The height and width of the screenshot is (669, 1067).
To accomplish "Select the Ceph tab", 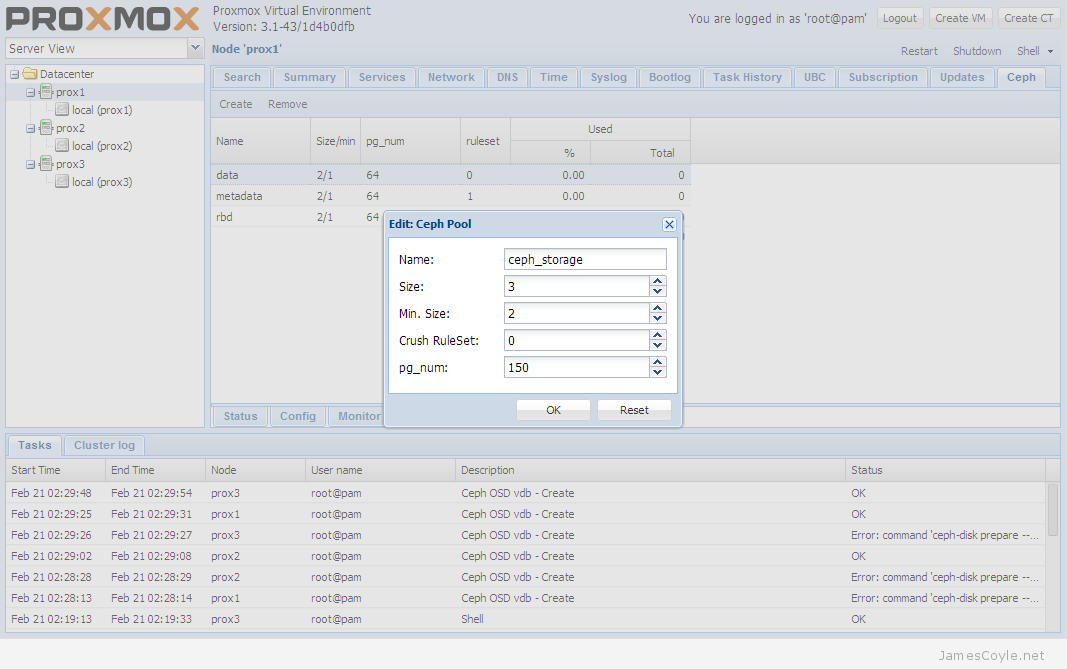I will pyautogui.click(x=1021, y=78).
